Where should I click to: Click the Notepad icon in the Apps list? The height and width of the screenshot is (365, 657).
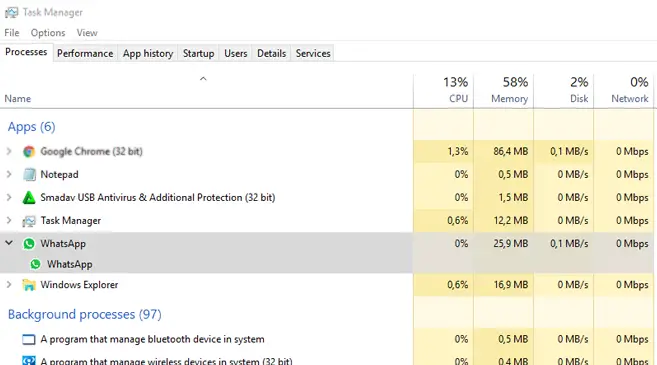(x=29, y=174)
